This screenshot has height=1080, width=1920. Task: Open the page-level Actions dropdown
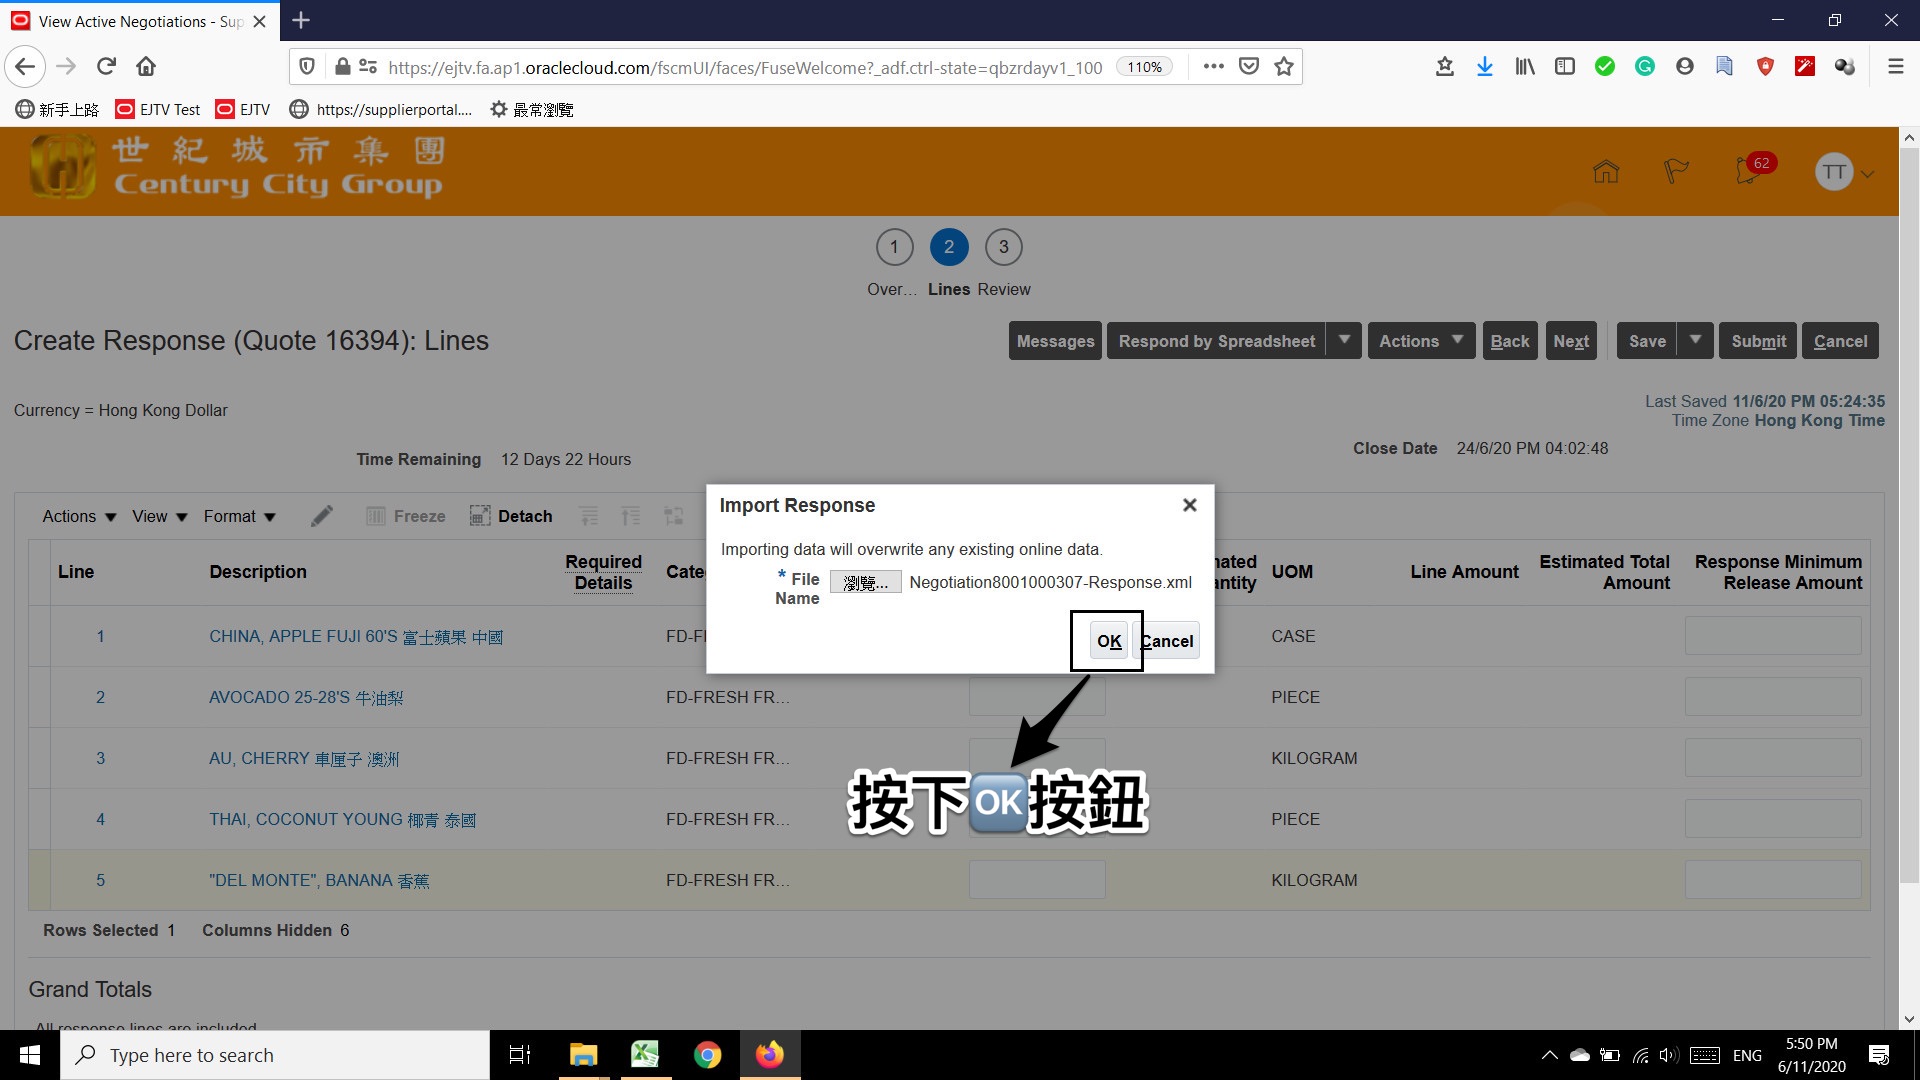[1421, 341]
